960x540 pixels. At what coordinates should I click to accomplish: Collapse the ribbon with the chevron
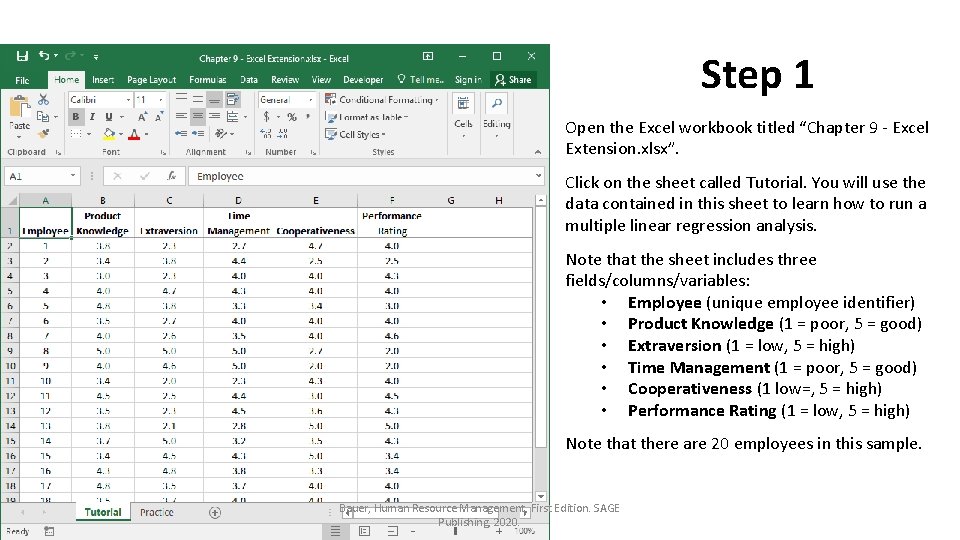(538, 152)
